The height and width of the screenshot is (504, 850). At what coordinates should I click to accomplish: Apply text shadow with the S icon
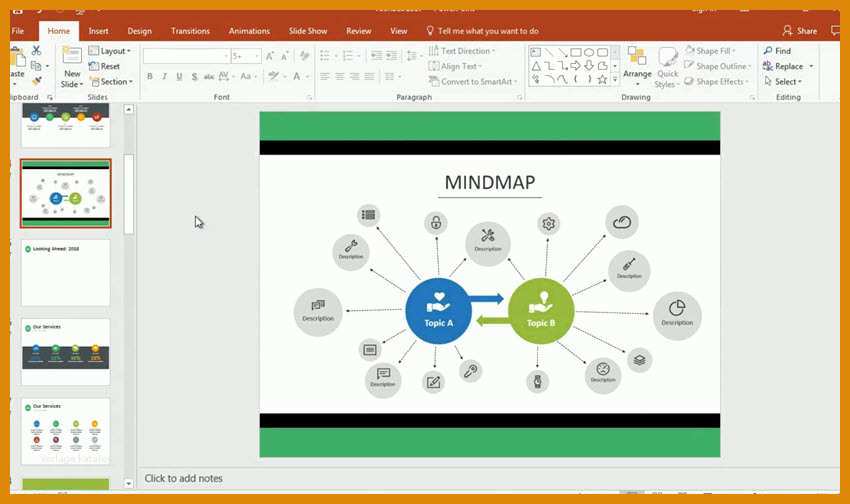click(194, 76)
